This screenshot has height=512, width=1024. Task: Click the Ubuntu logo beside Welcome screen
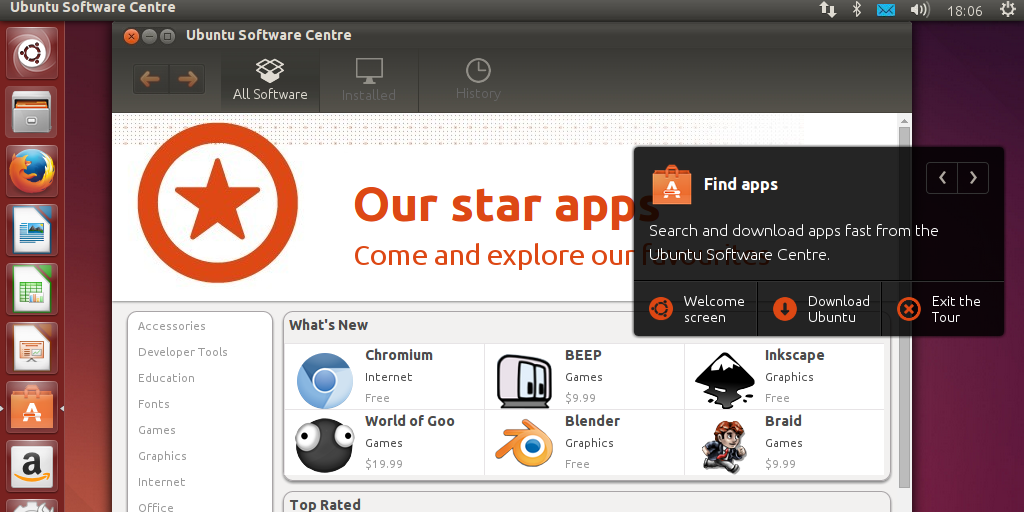pos(661,309)
